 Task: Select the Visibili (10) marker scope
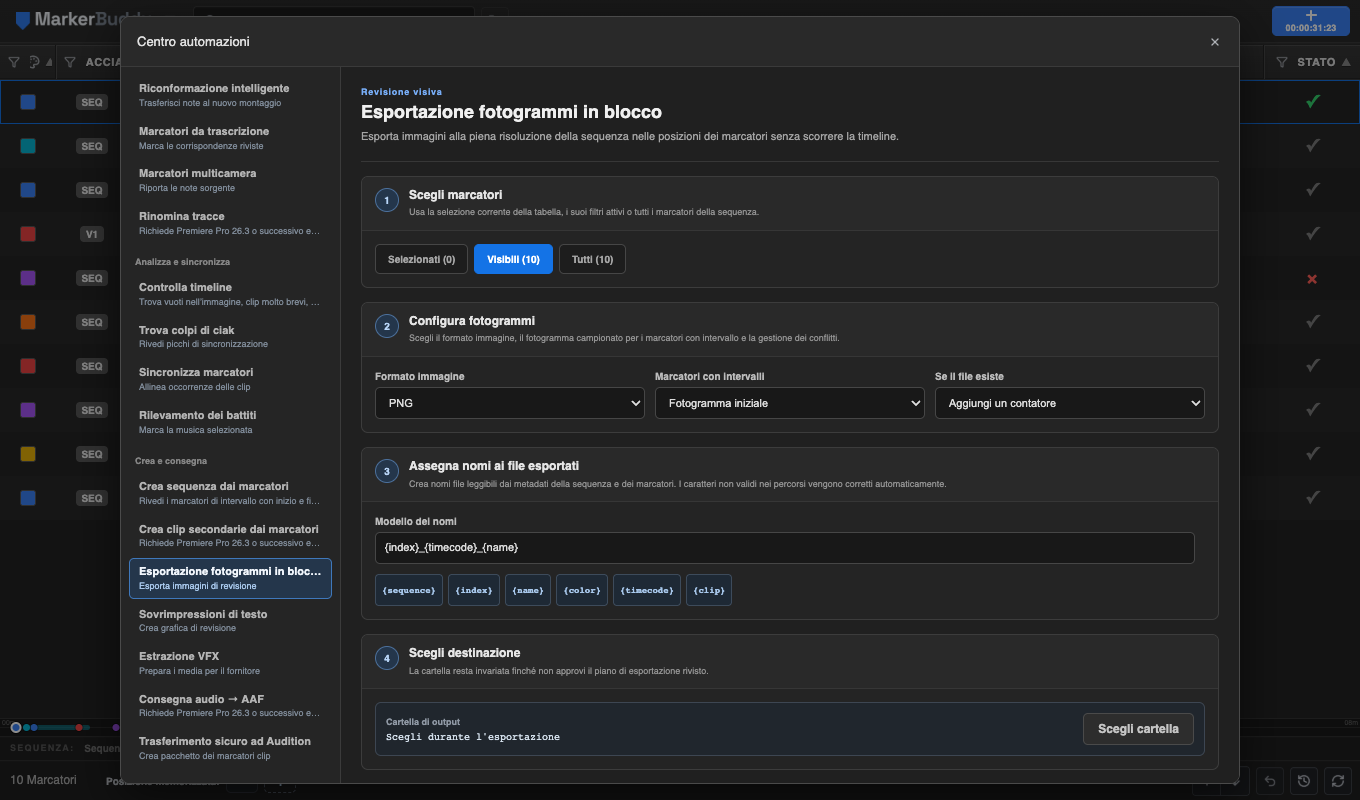point(513,259)
